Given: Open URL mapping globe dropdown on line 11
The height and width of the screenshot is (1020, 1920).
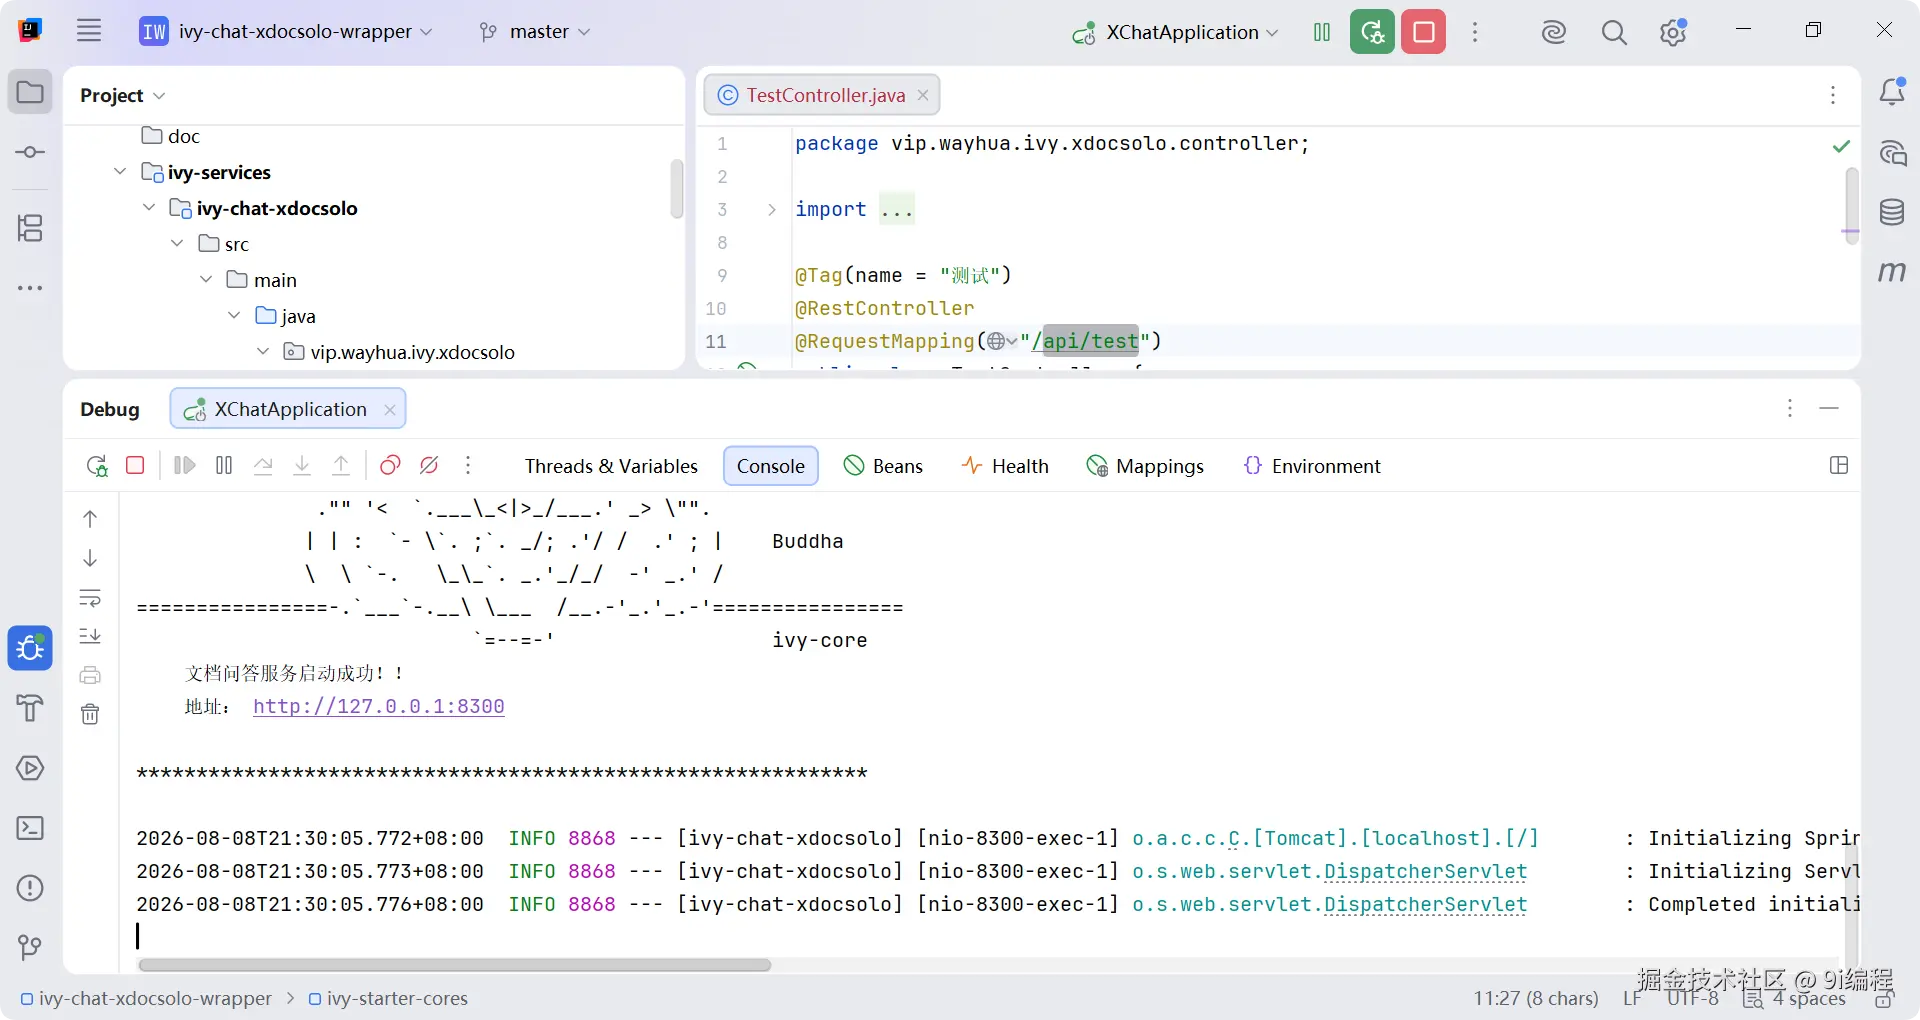Looking at the screenshot, I should (1002, 342).
